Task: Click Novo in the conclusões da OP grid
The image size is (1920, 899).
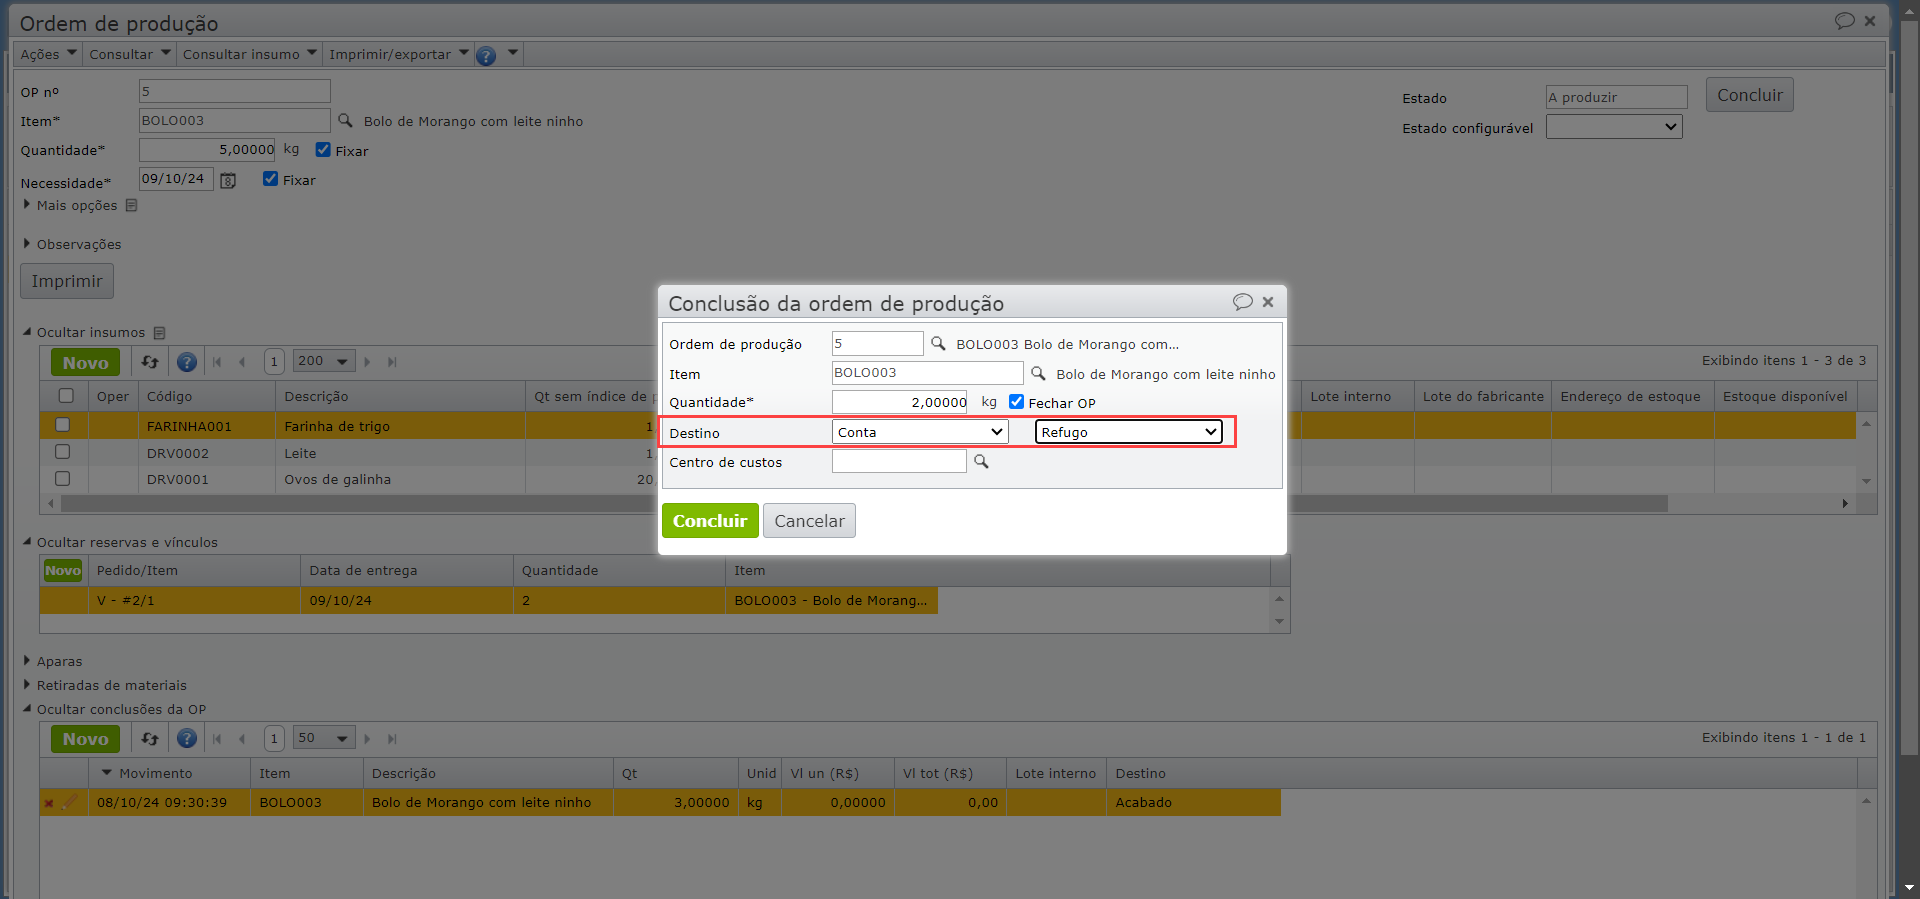Action: pyautogui.click(x=85, y=739)
